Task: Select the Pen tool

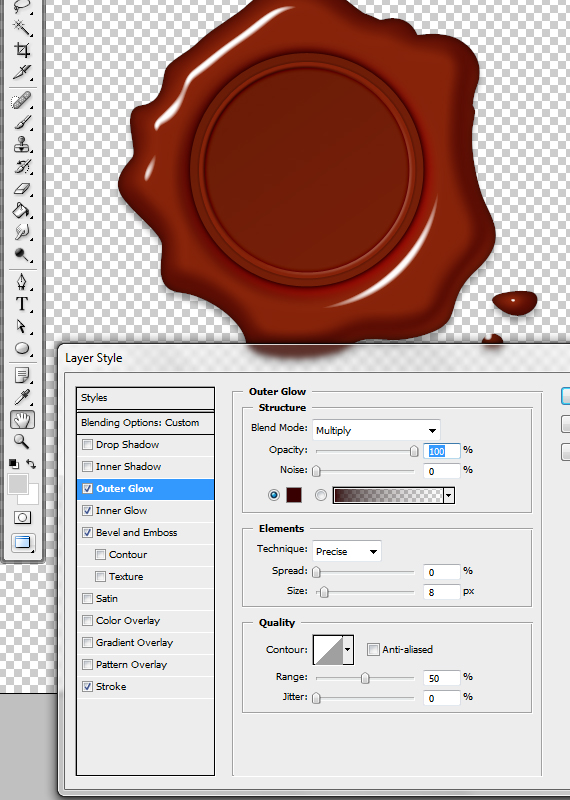Action: [21, 282]
